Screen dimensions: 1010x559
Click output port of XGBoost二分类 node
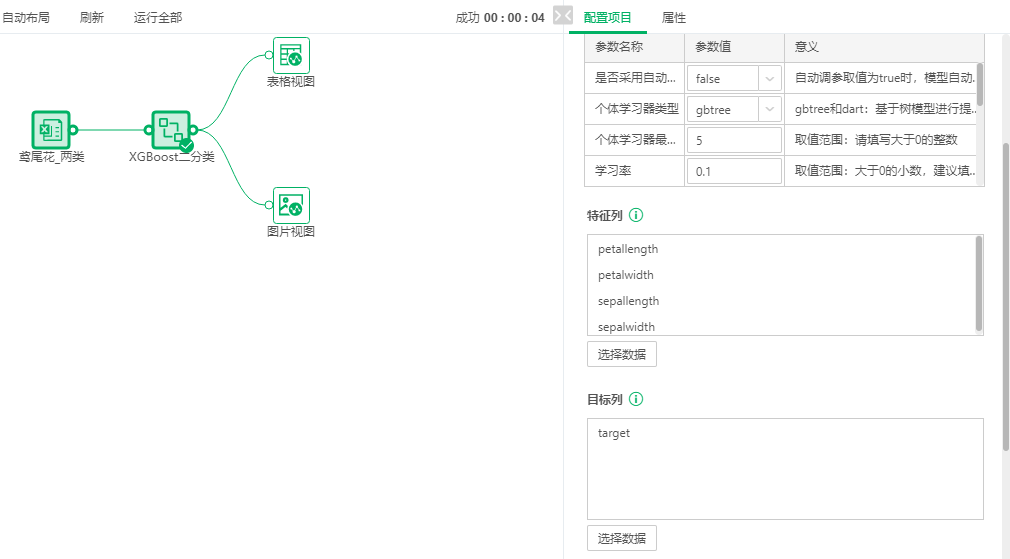click(x=194, y=130)
